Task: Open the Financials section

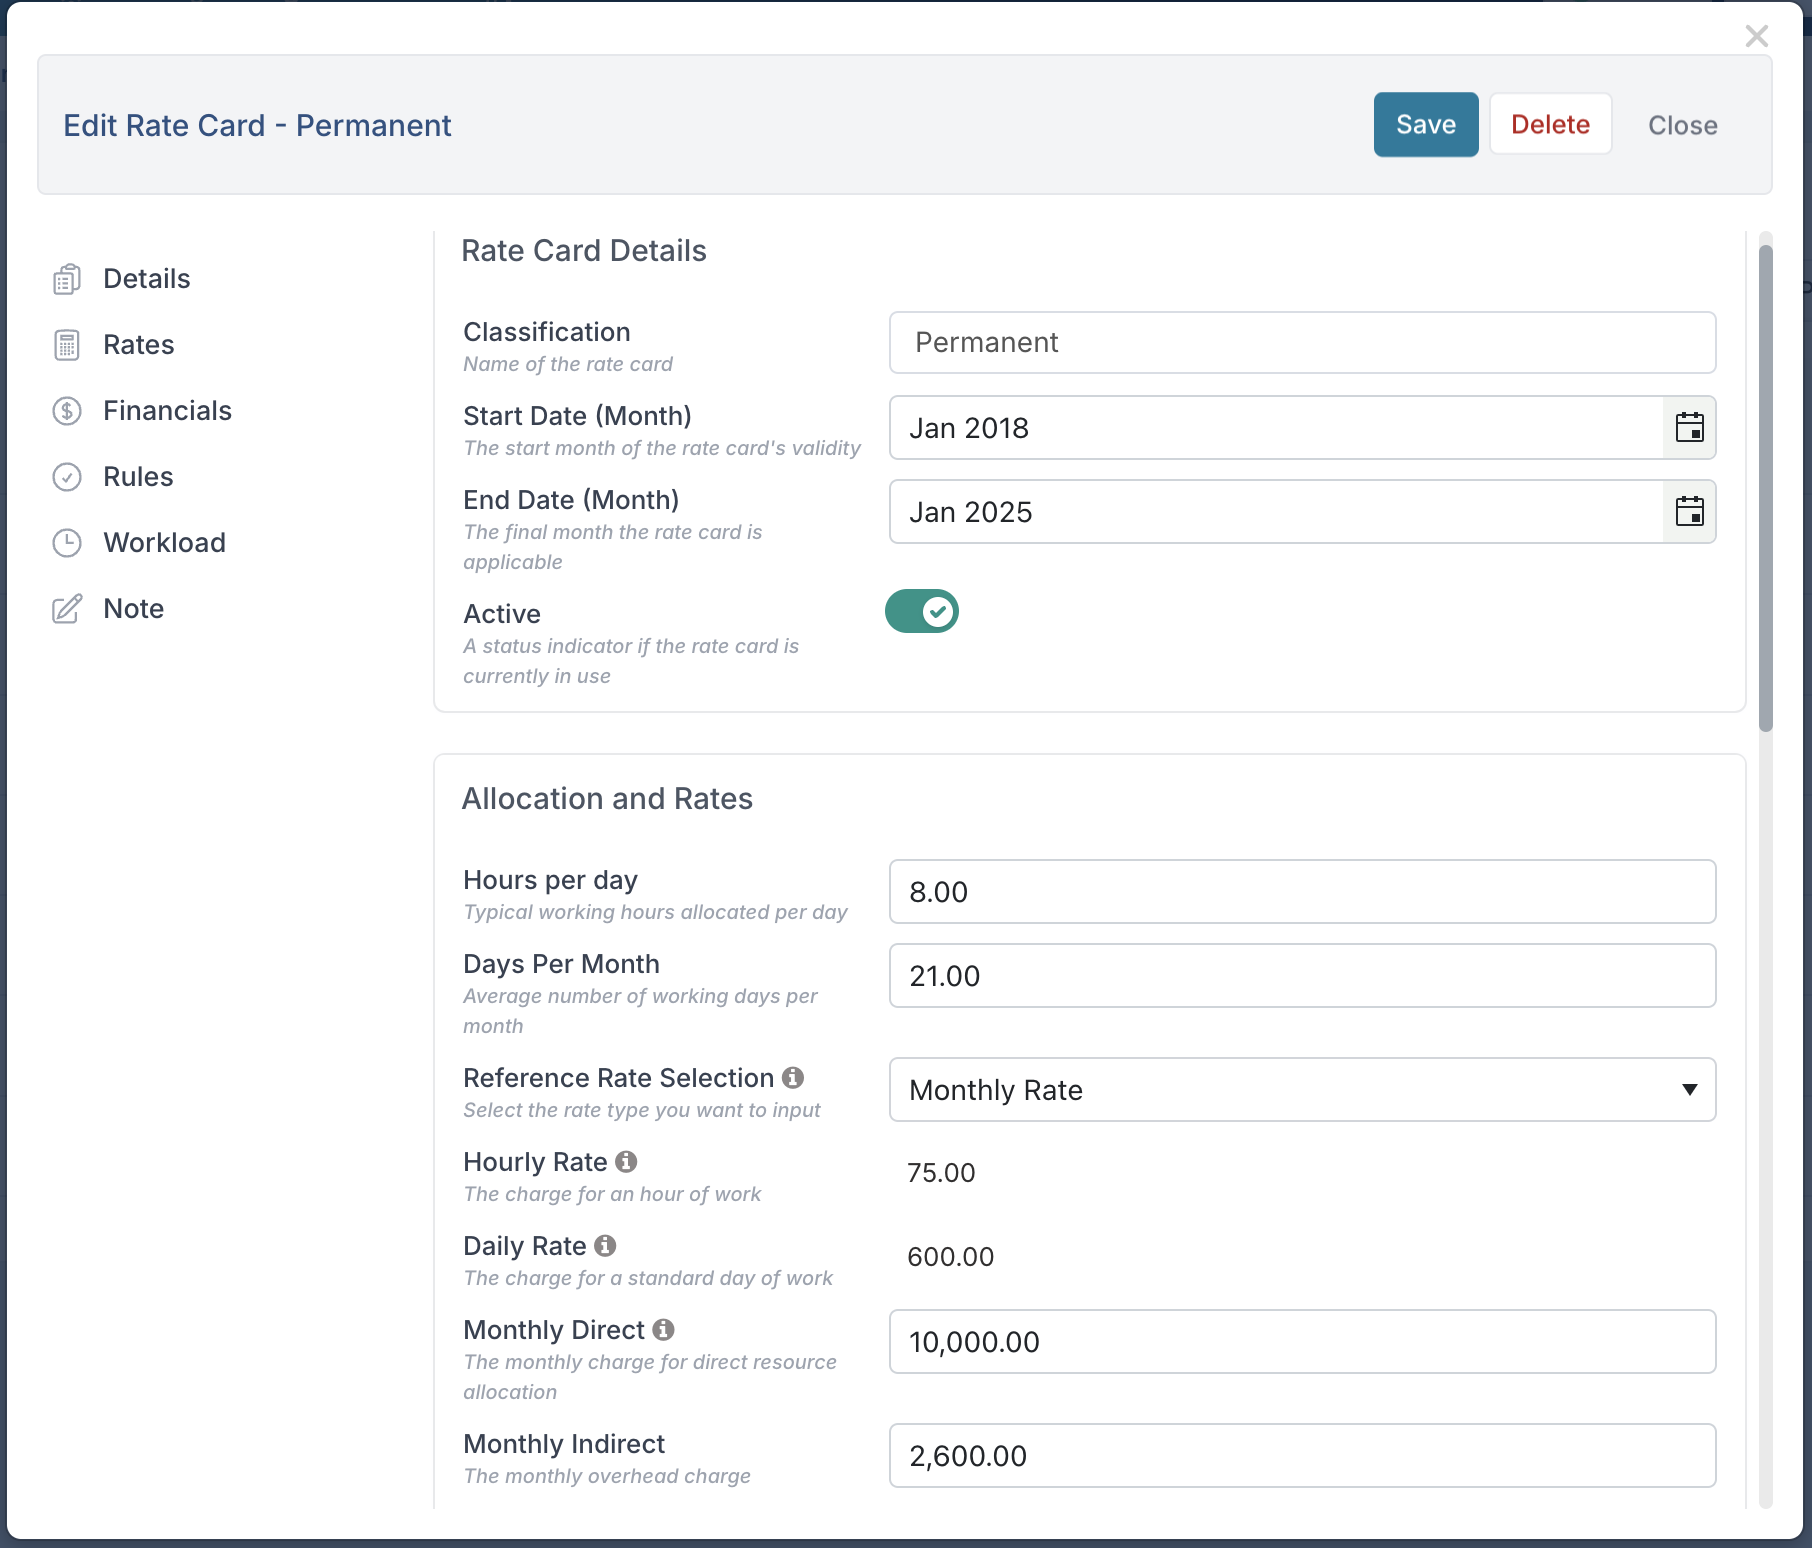Action: pyautogui.click(x=168, y=411)
